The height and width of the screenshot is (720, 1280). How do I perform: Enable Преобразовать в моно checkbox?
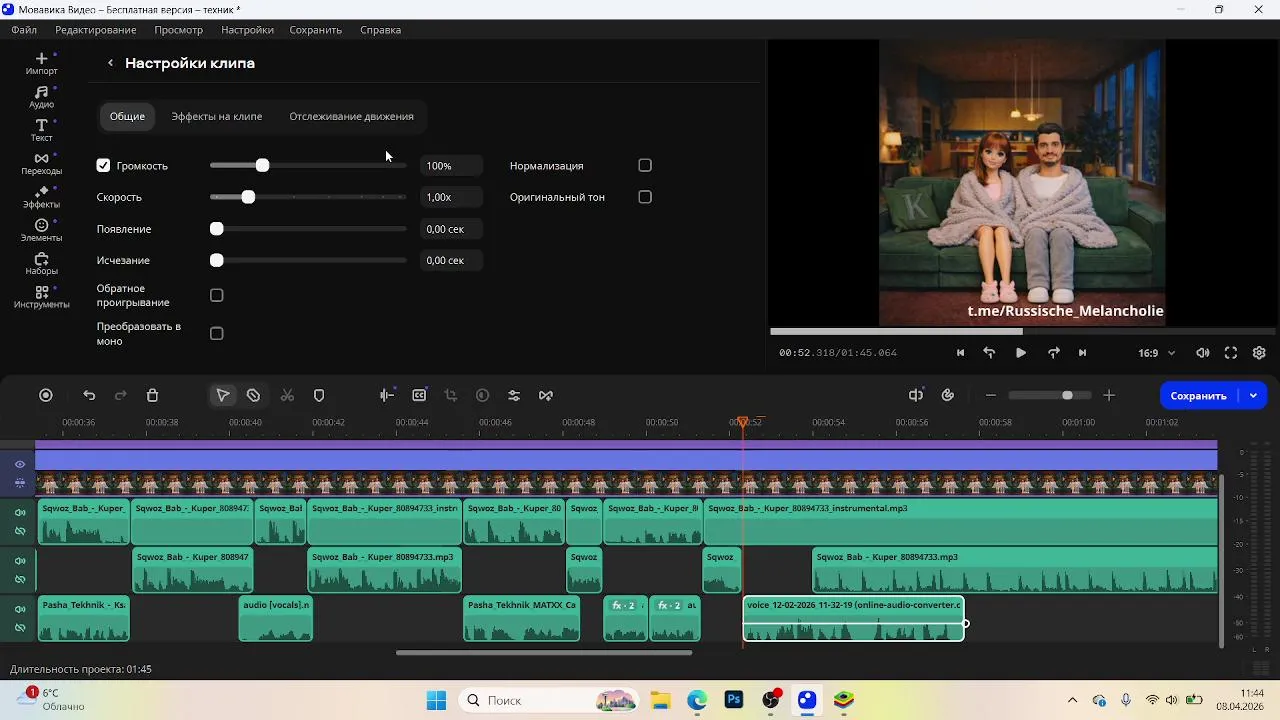click(x=217, y=334)
